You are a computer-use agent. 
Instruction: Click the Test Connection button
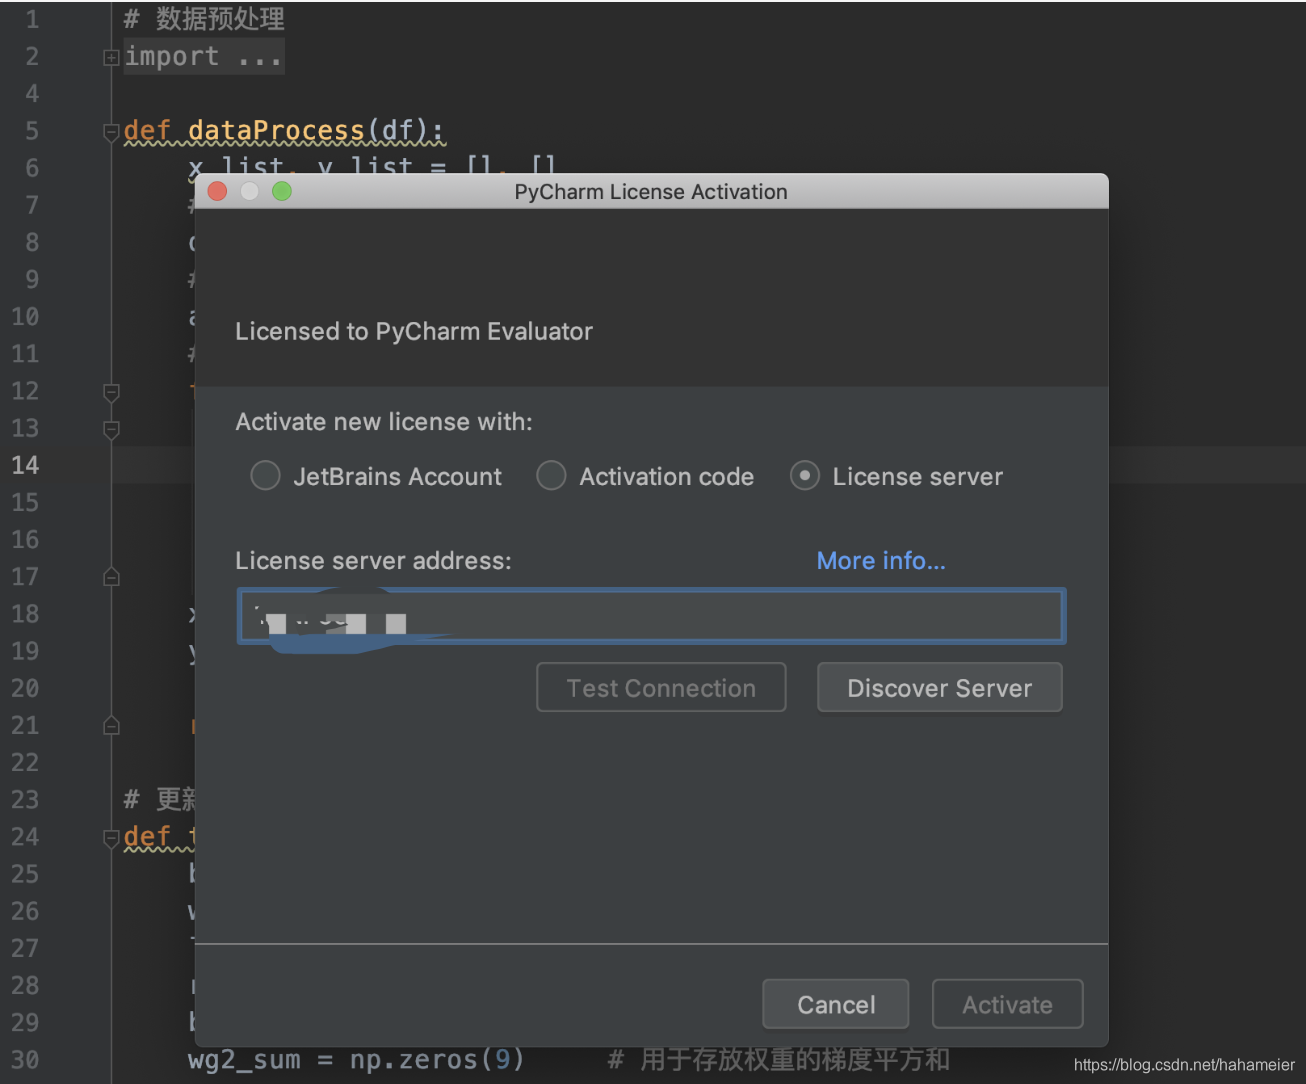click(x=661, y=688)
